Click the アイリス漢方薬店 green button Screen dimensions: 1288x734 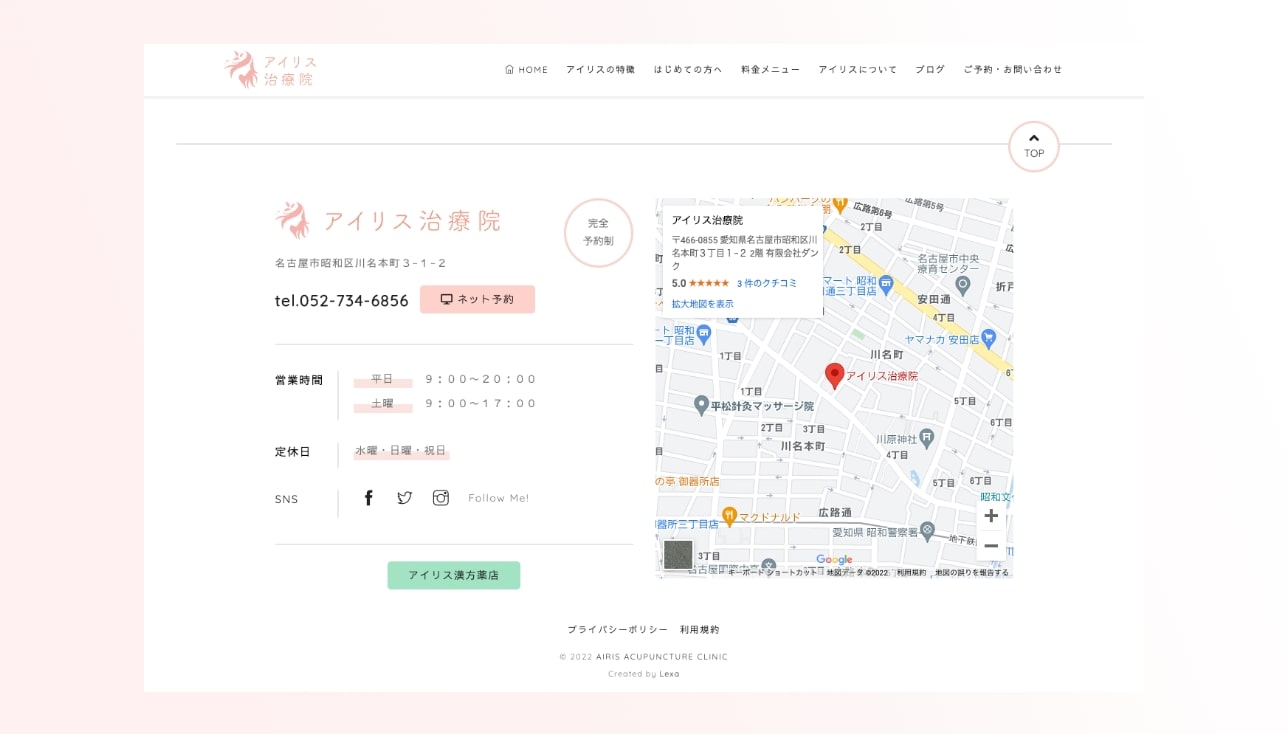click(453, 575)
